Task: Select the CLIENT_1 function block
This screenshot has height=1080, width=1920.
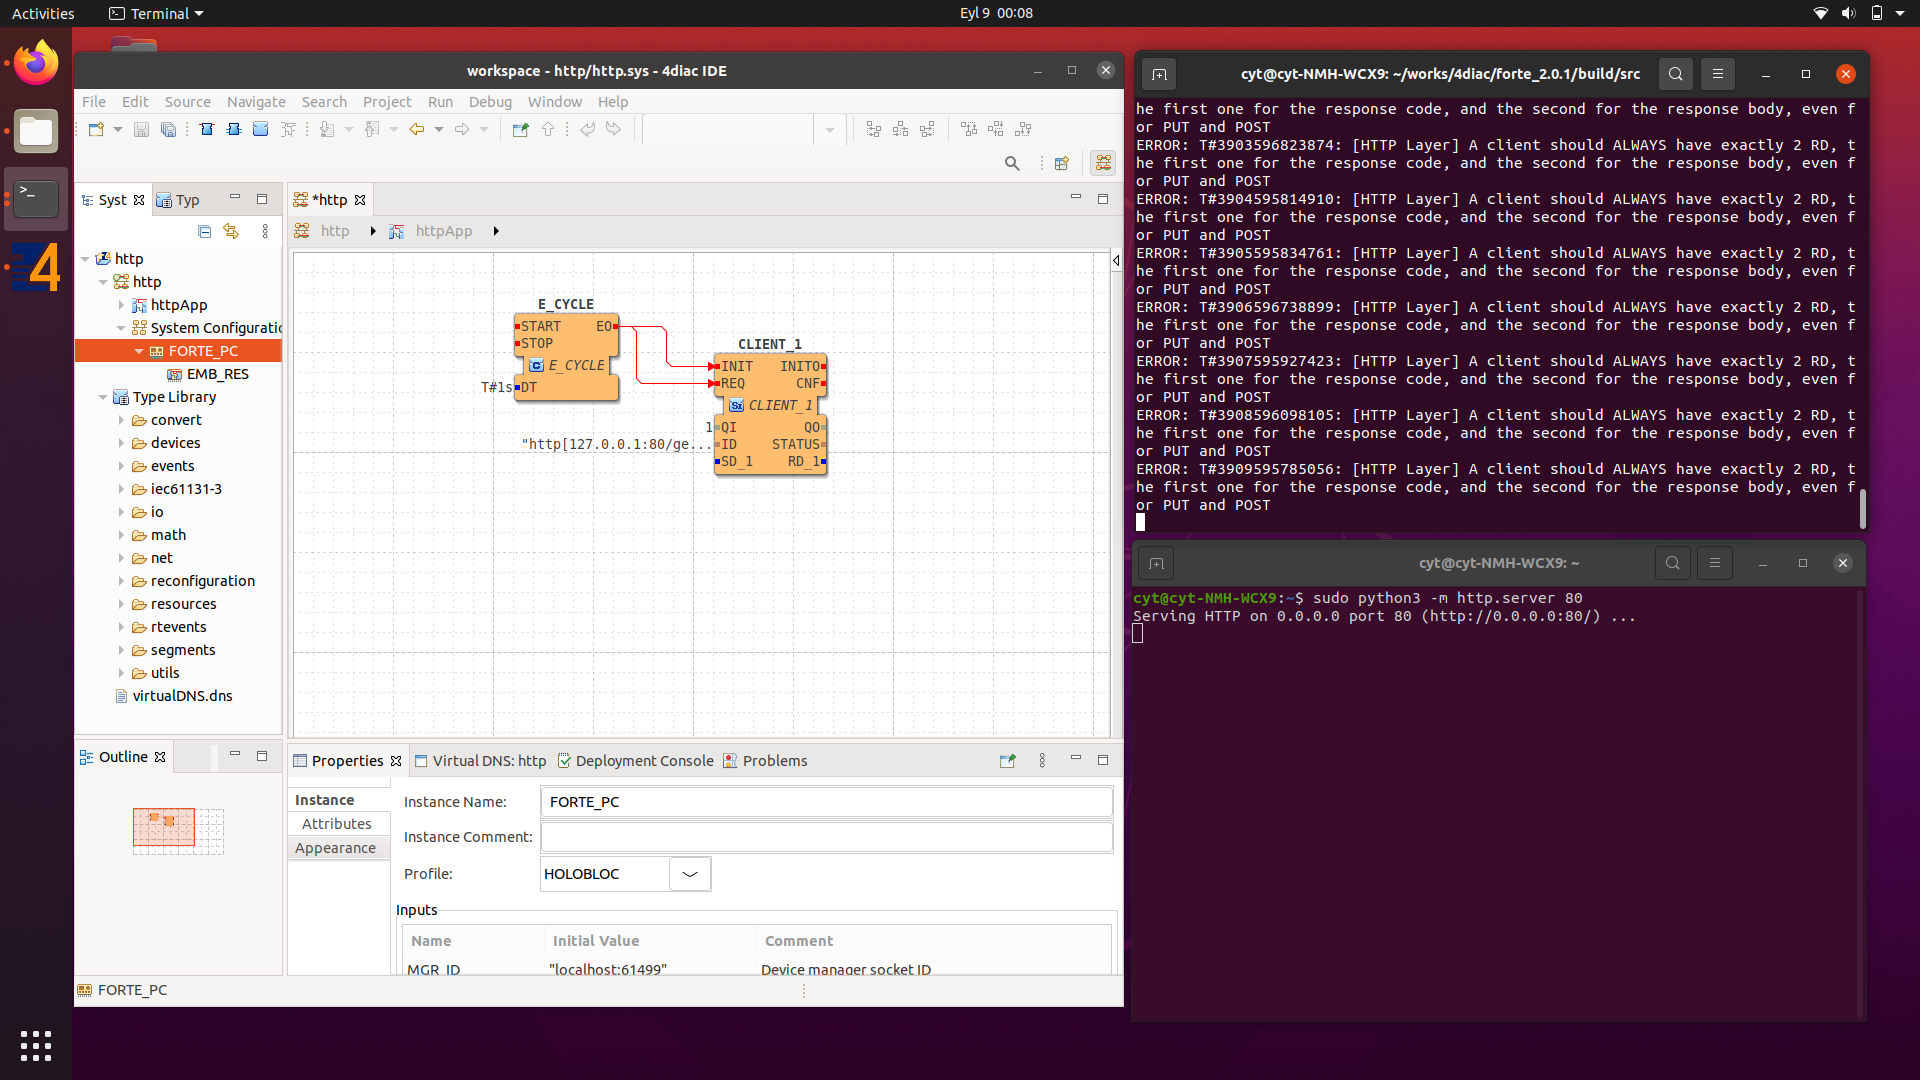Action: (x=770, y=413)
